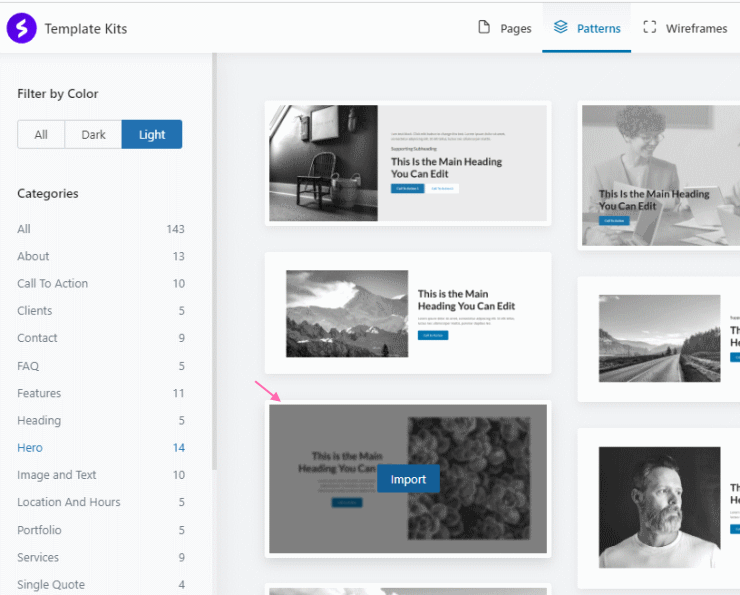Screen dimensions: 740x595
Task: Filter by FAQ category
Action: [101, 366]
